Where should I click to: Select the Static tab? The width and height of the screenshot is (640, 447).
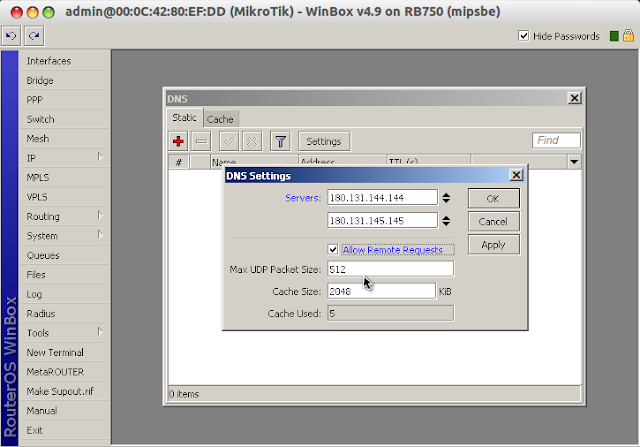click(x=184, y=118)
